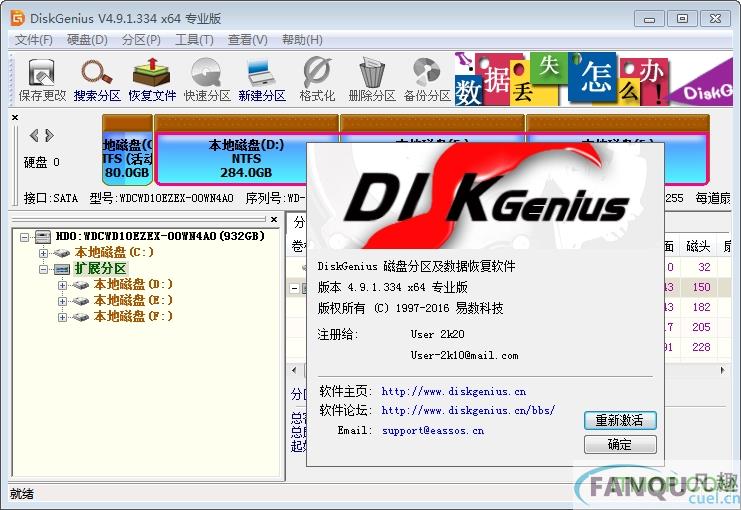Open the 备份分区 backup partition tool
This screenshot has height=510, width=741.
[x=427, y=79]
